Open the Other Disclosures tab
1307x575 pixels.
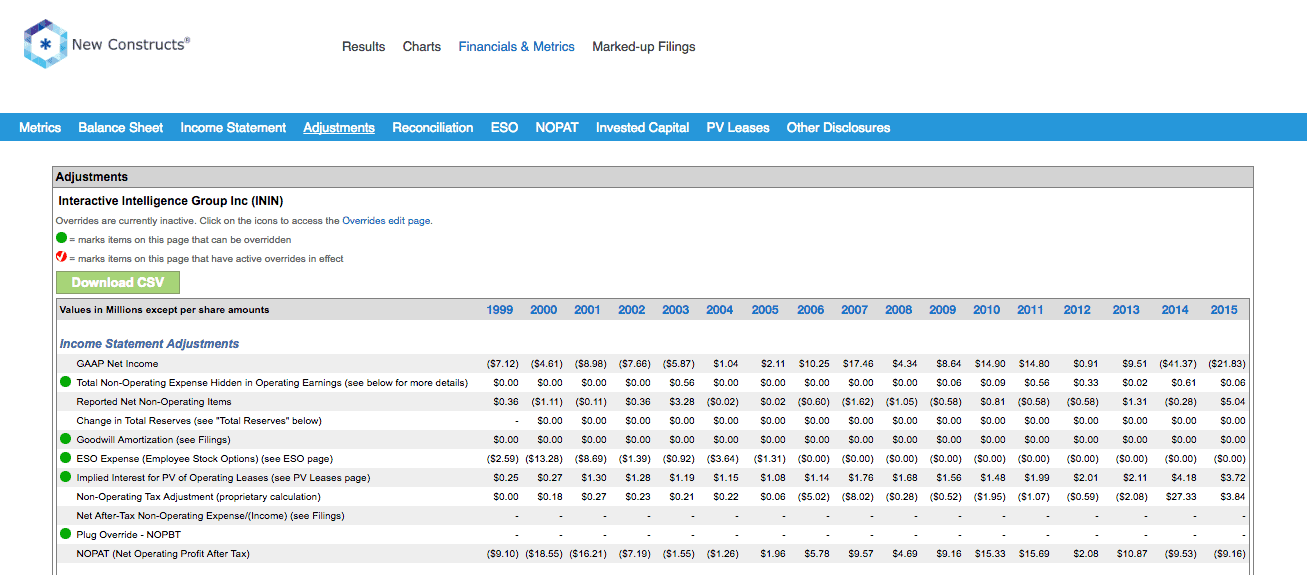838,127
